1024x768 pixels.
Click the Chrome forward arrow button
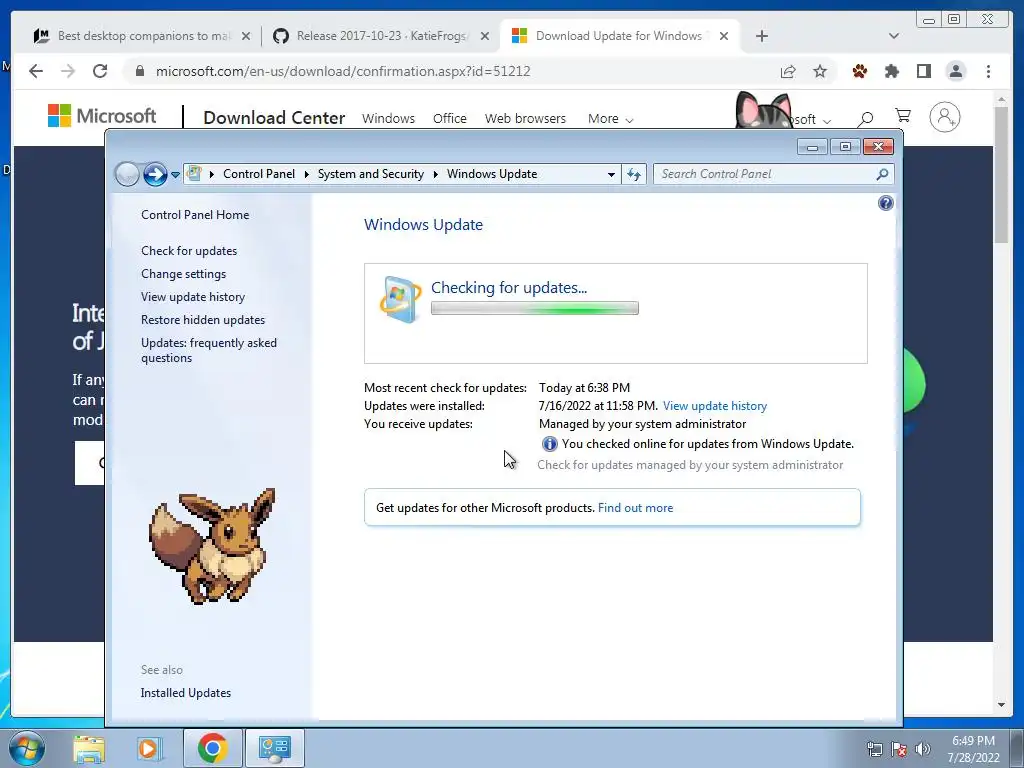pos(68,71)
